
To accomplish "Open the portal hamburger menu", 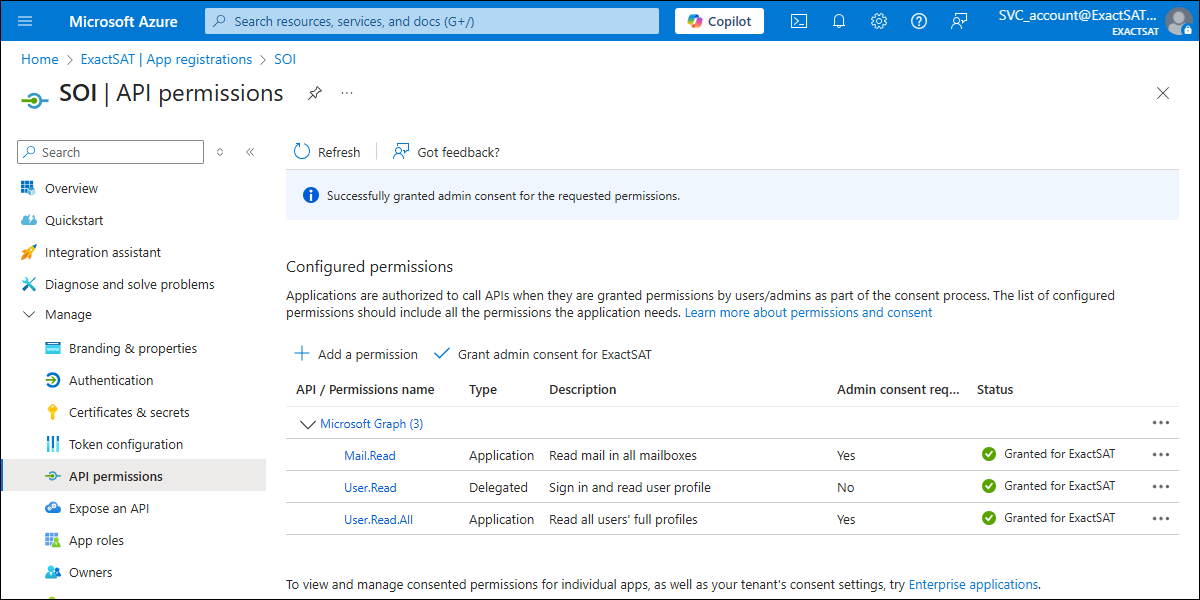I will click(26, 21).
